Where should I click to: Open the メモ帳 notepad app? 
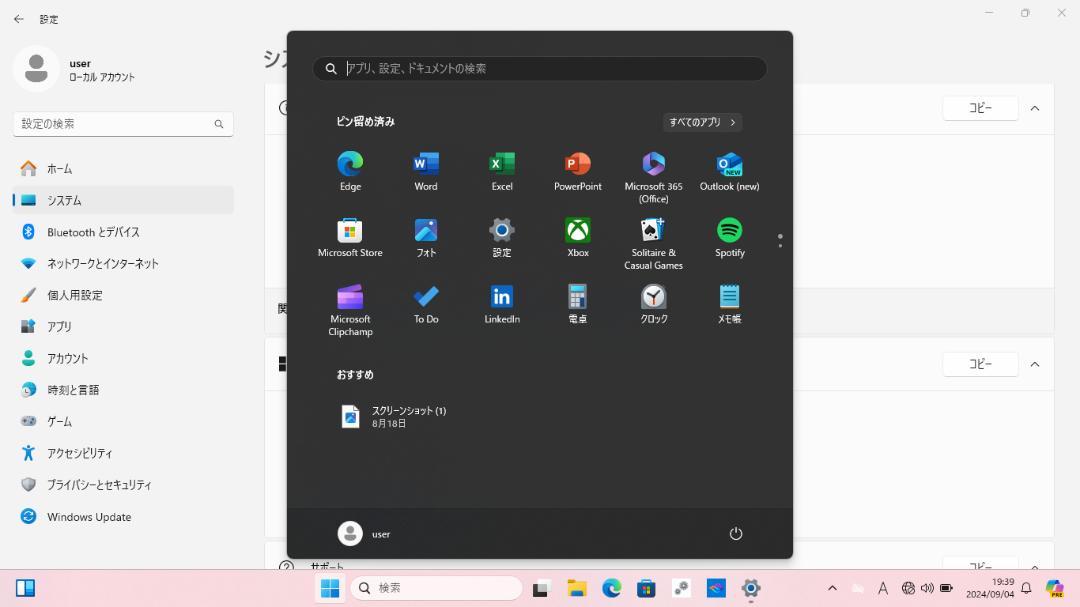729,304
